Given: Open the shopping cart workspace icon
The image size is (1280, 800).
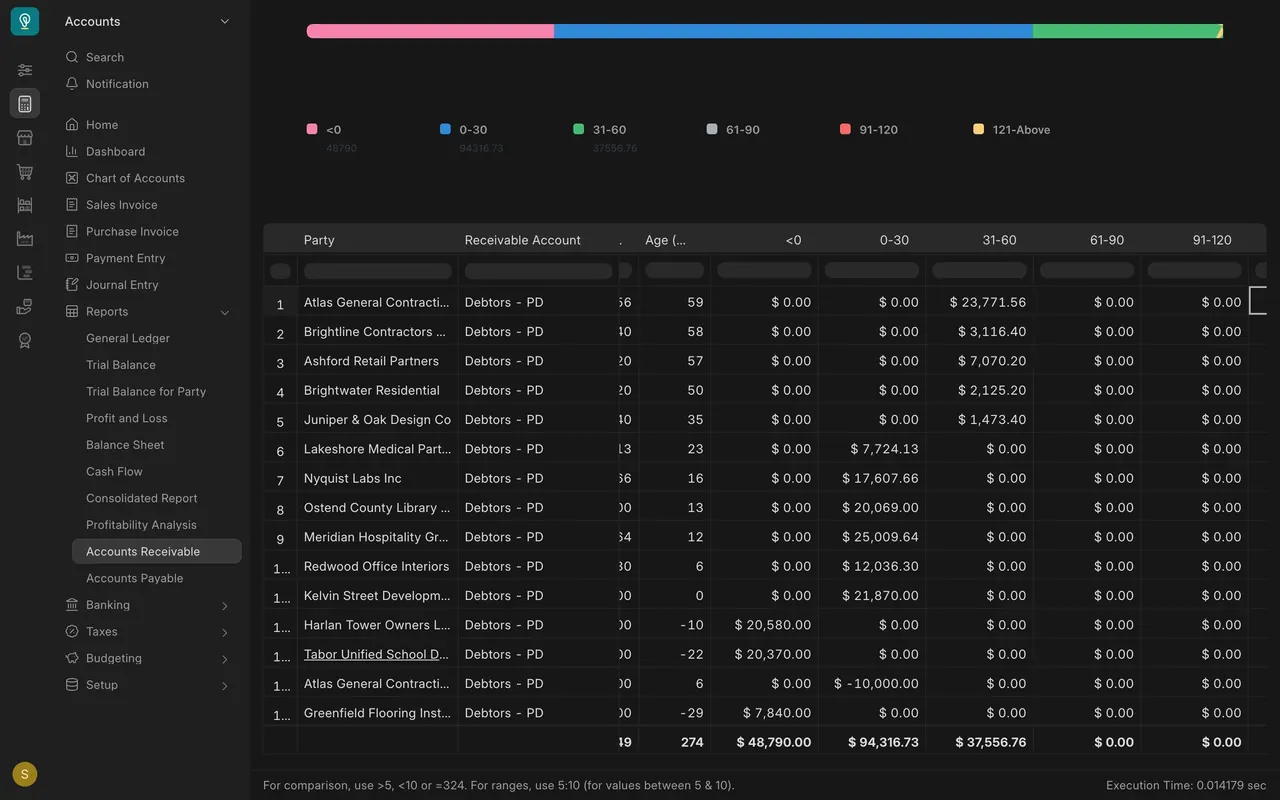Looking at the screenshot, I should point(25,172).
